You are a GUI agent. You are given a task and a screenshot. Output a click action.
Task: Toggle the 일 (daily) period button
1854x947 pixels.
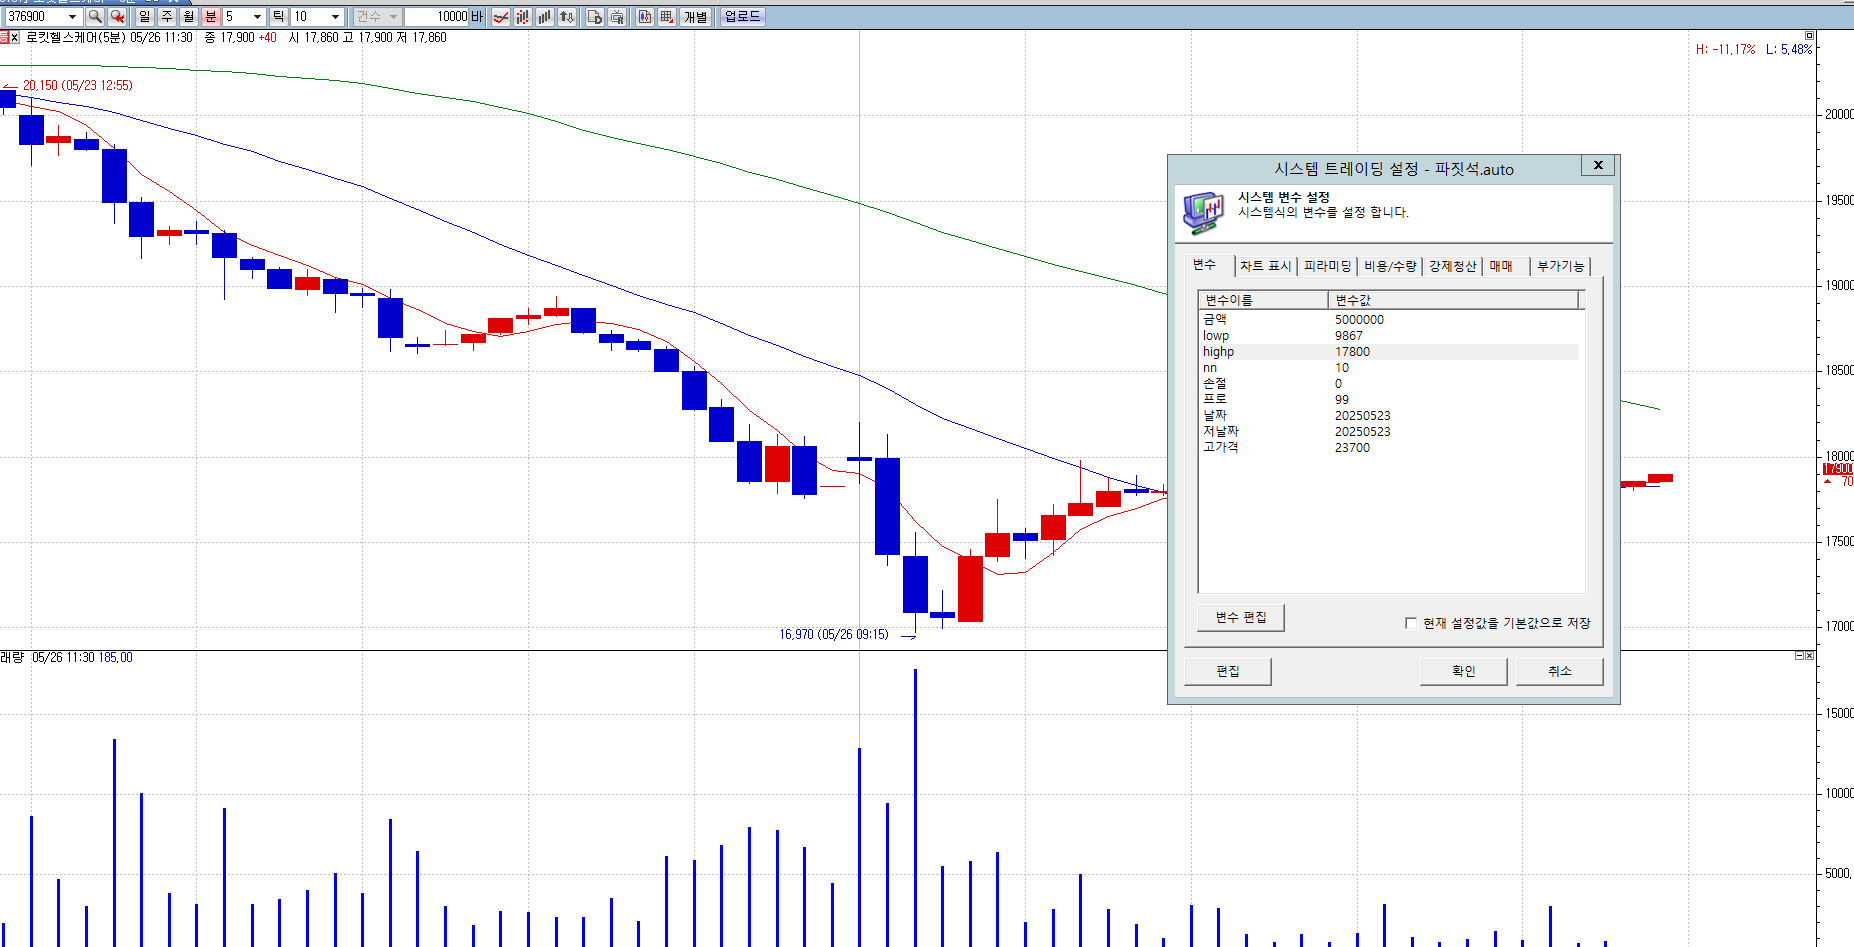pyautogui.click(x=145, y=17)
